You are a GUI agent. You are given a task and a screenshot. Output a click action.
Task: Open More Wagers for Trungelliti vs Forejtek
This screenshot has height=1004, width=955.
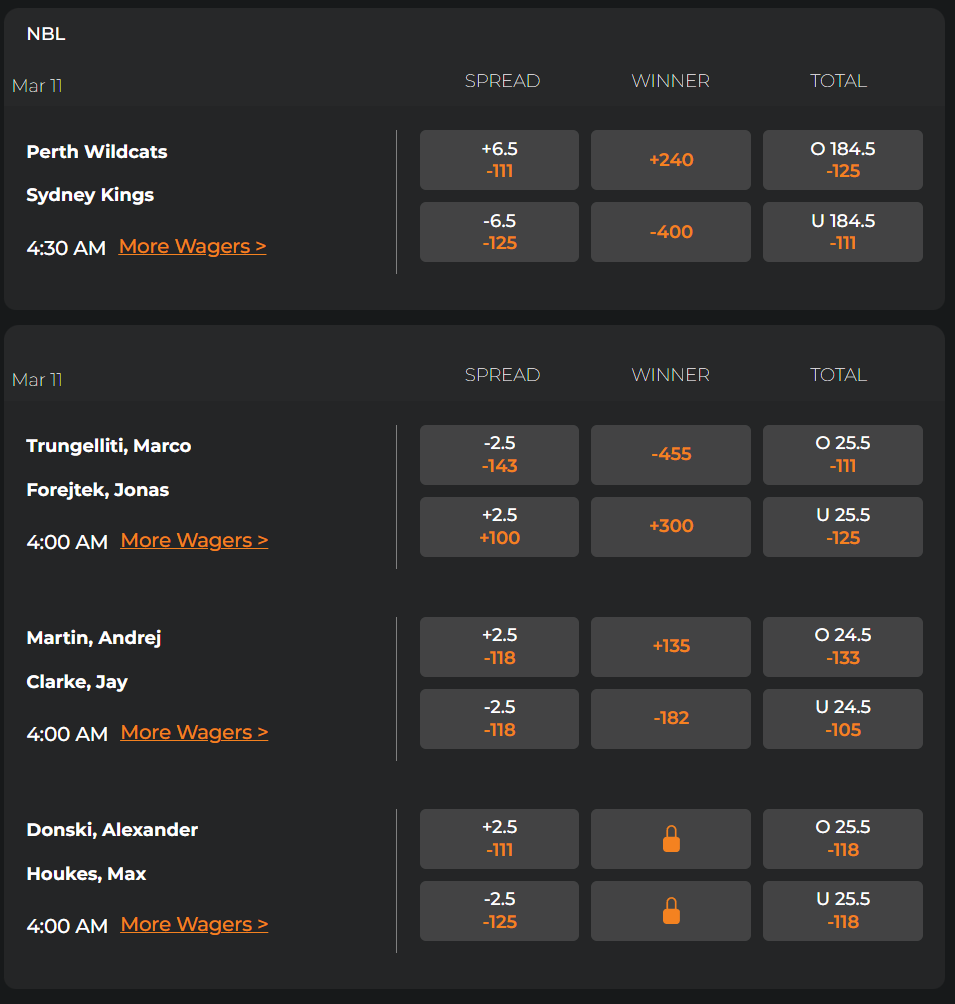pyautogui.click(x=194, y=540)
